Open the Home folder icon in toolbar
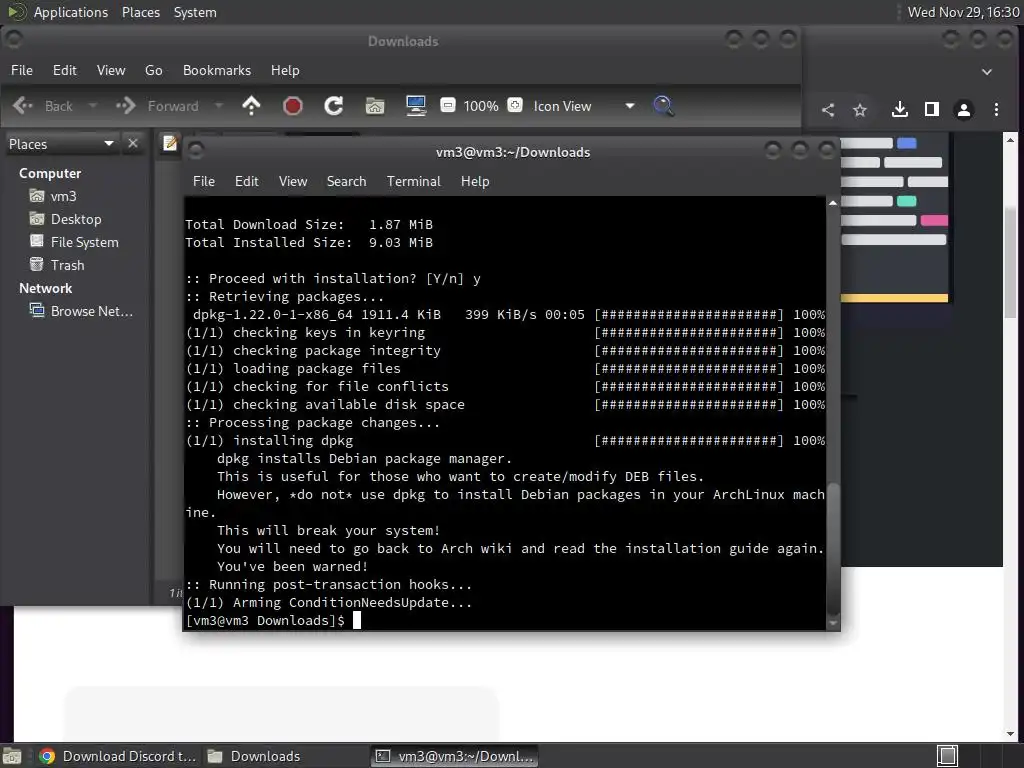 375,106
